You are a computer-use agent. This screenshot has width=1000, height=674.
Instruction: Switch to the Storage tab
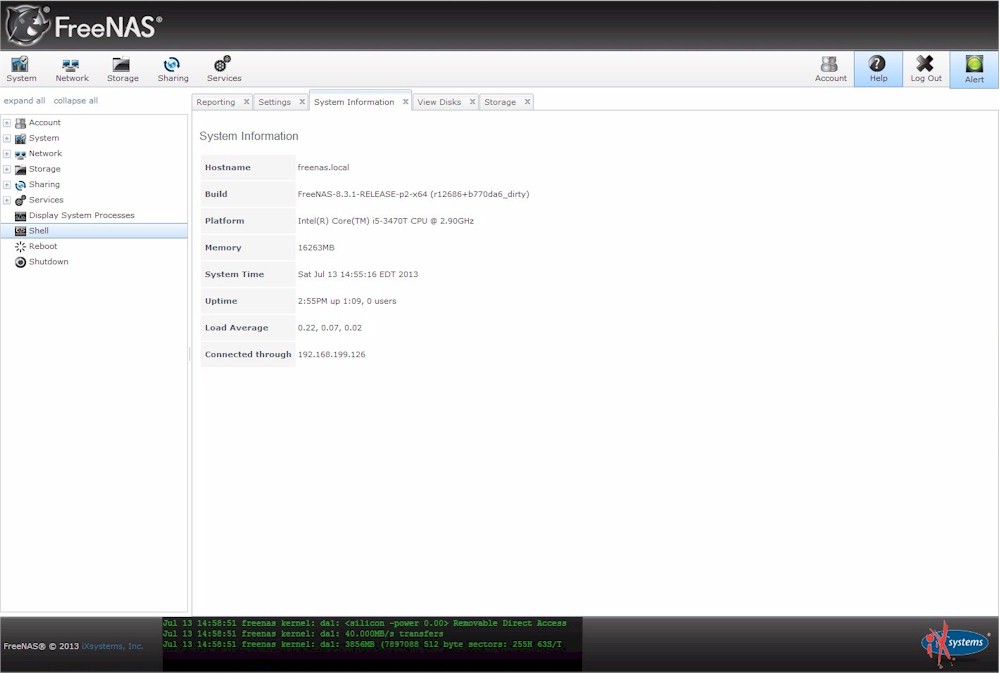pyautogui.click(x=500, y=102)
